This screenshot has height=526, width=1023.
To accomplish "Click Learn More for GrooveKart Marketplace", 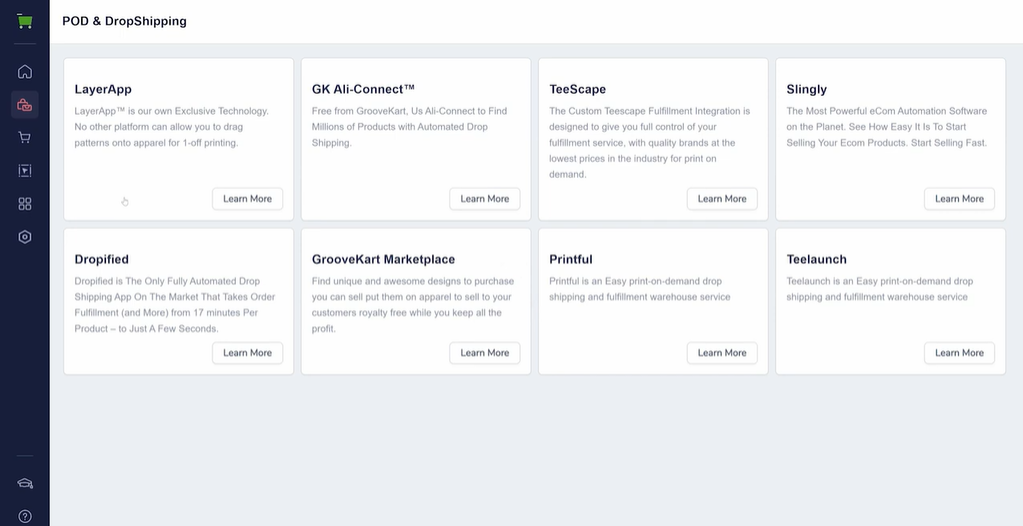I will 485,353.
